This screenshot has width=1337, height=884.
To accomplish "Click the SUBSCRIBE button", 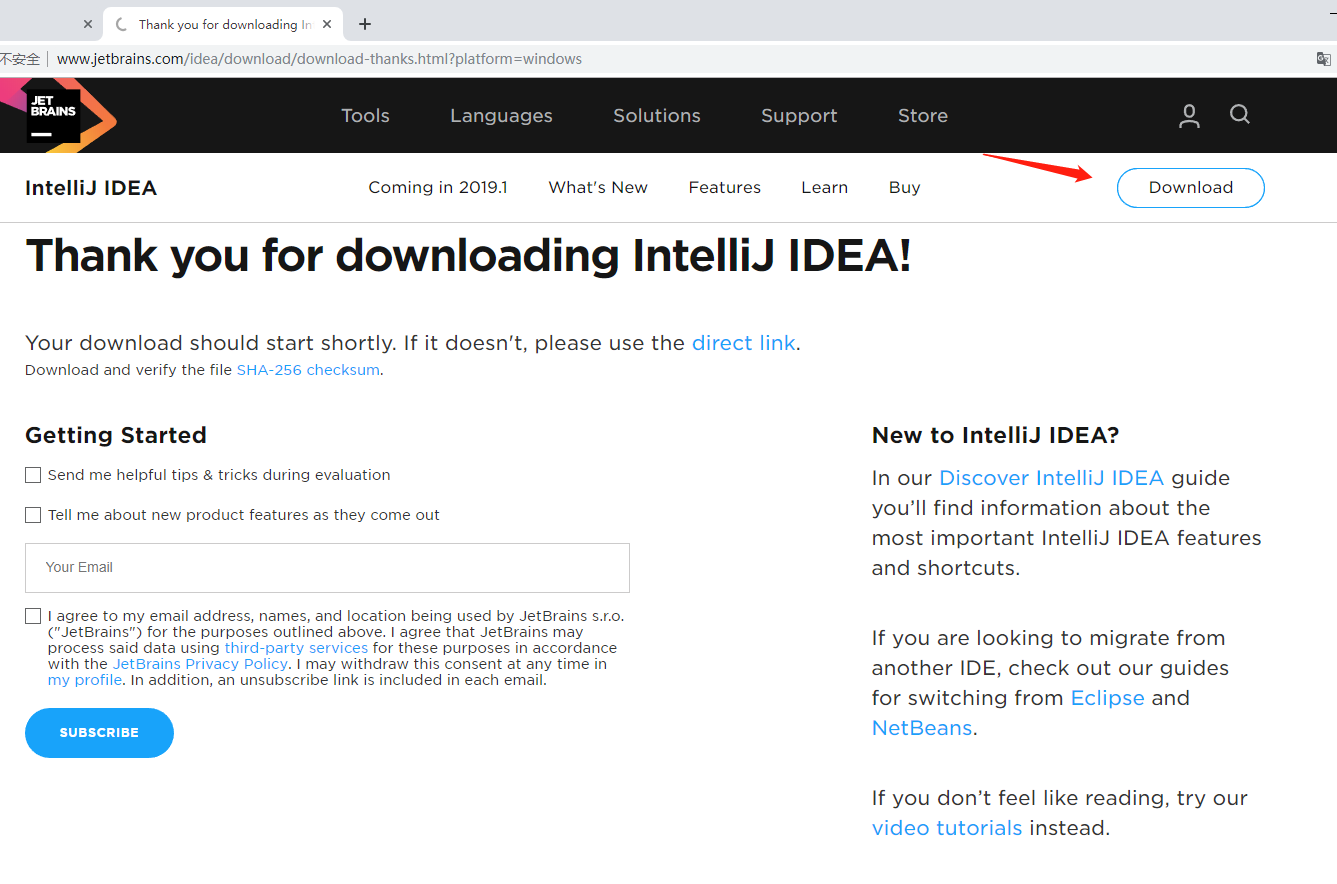I will [99, 733].
